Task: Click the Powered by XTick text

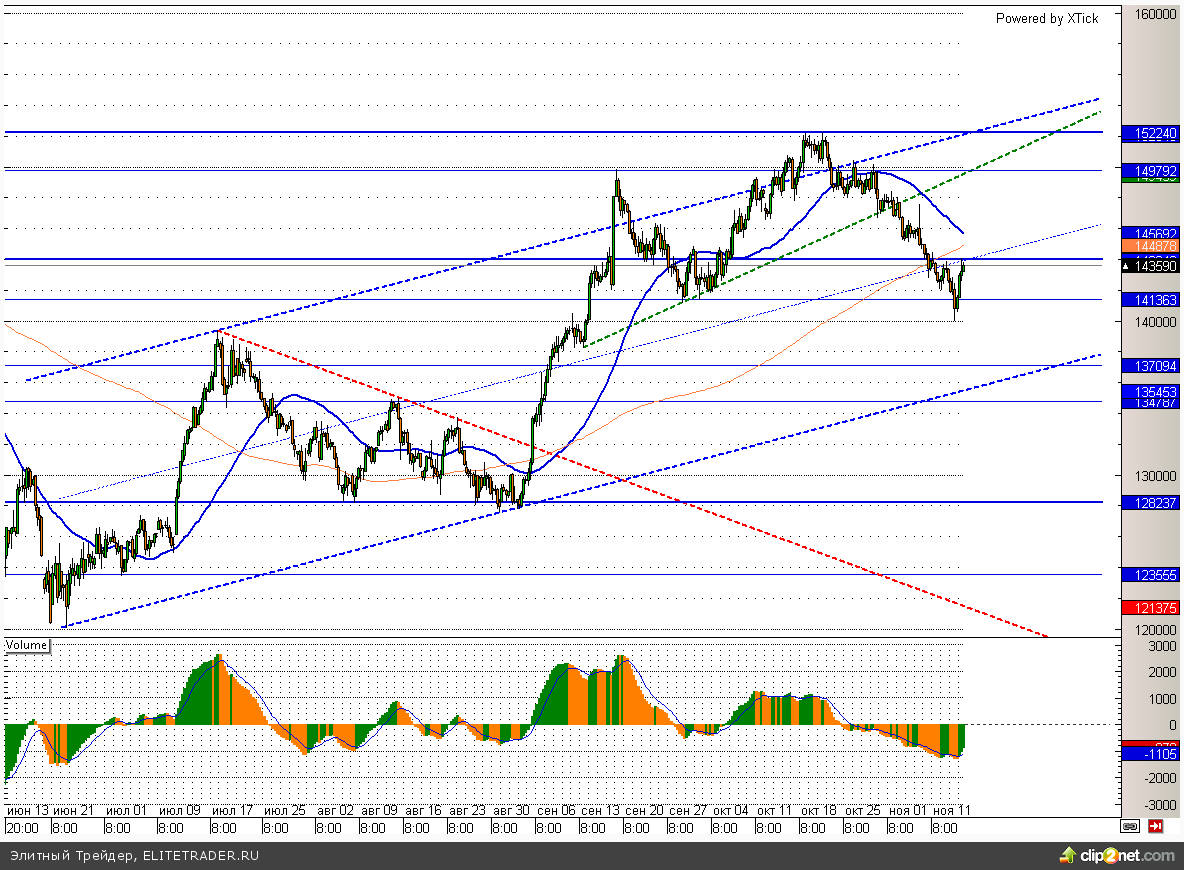Action: click(1047, 19)
